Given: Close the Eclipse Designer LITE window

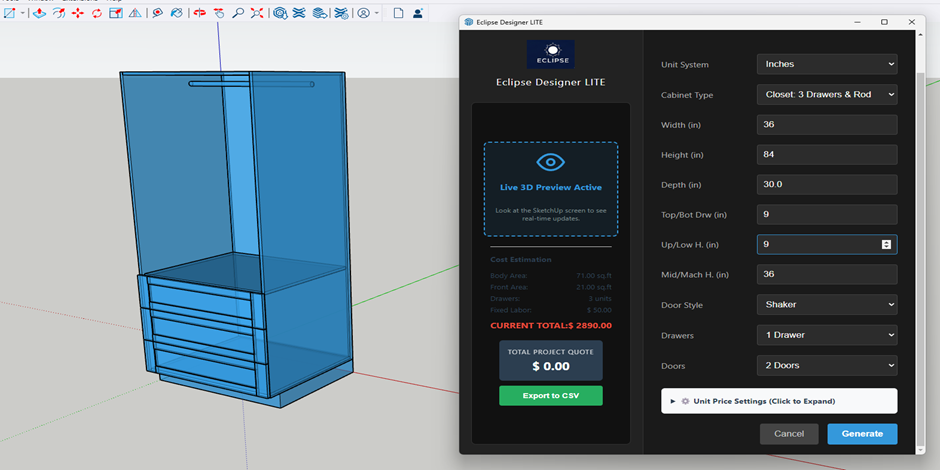Looking at the screenshot, I should (x=911, y=22).
